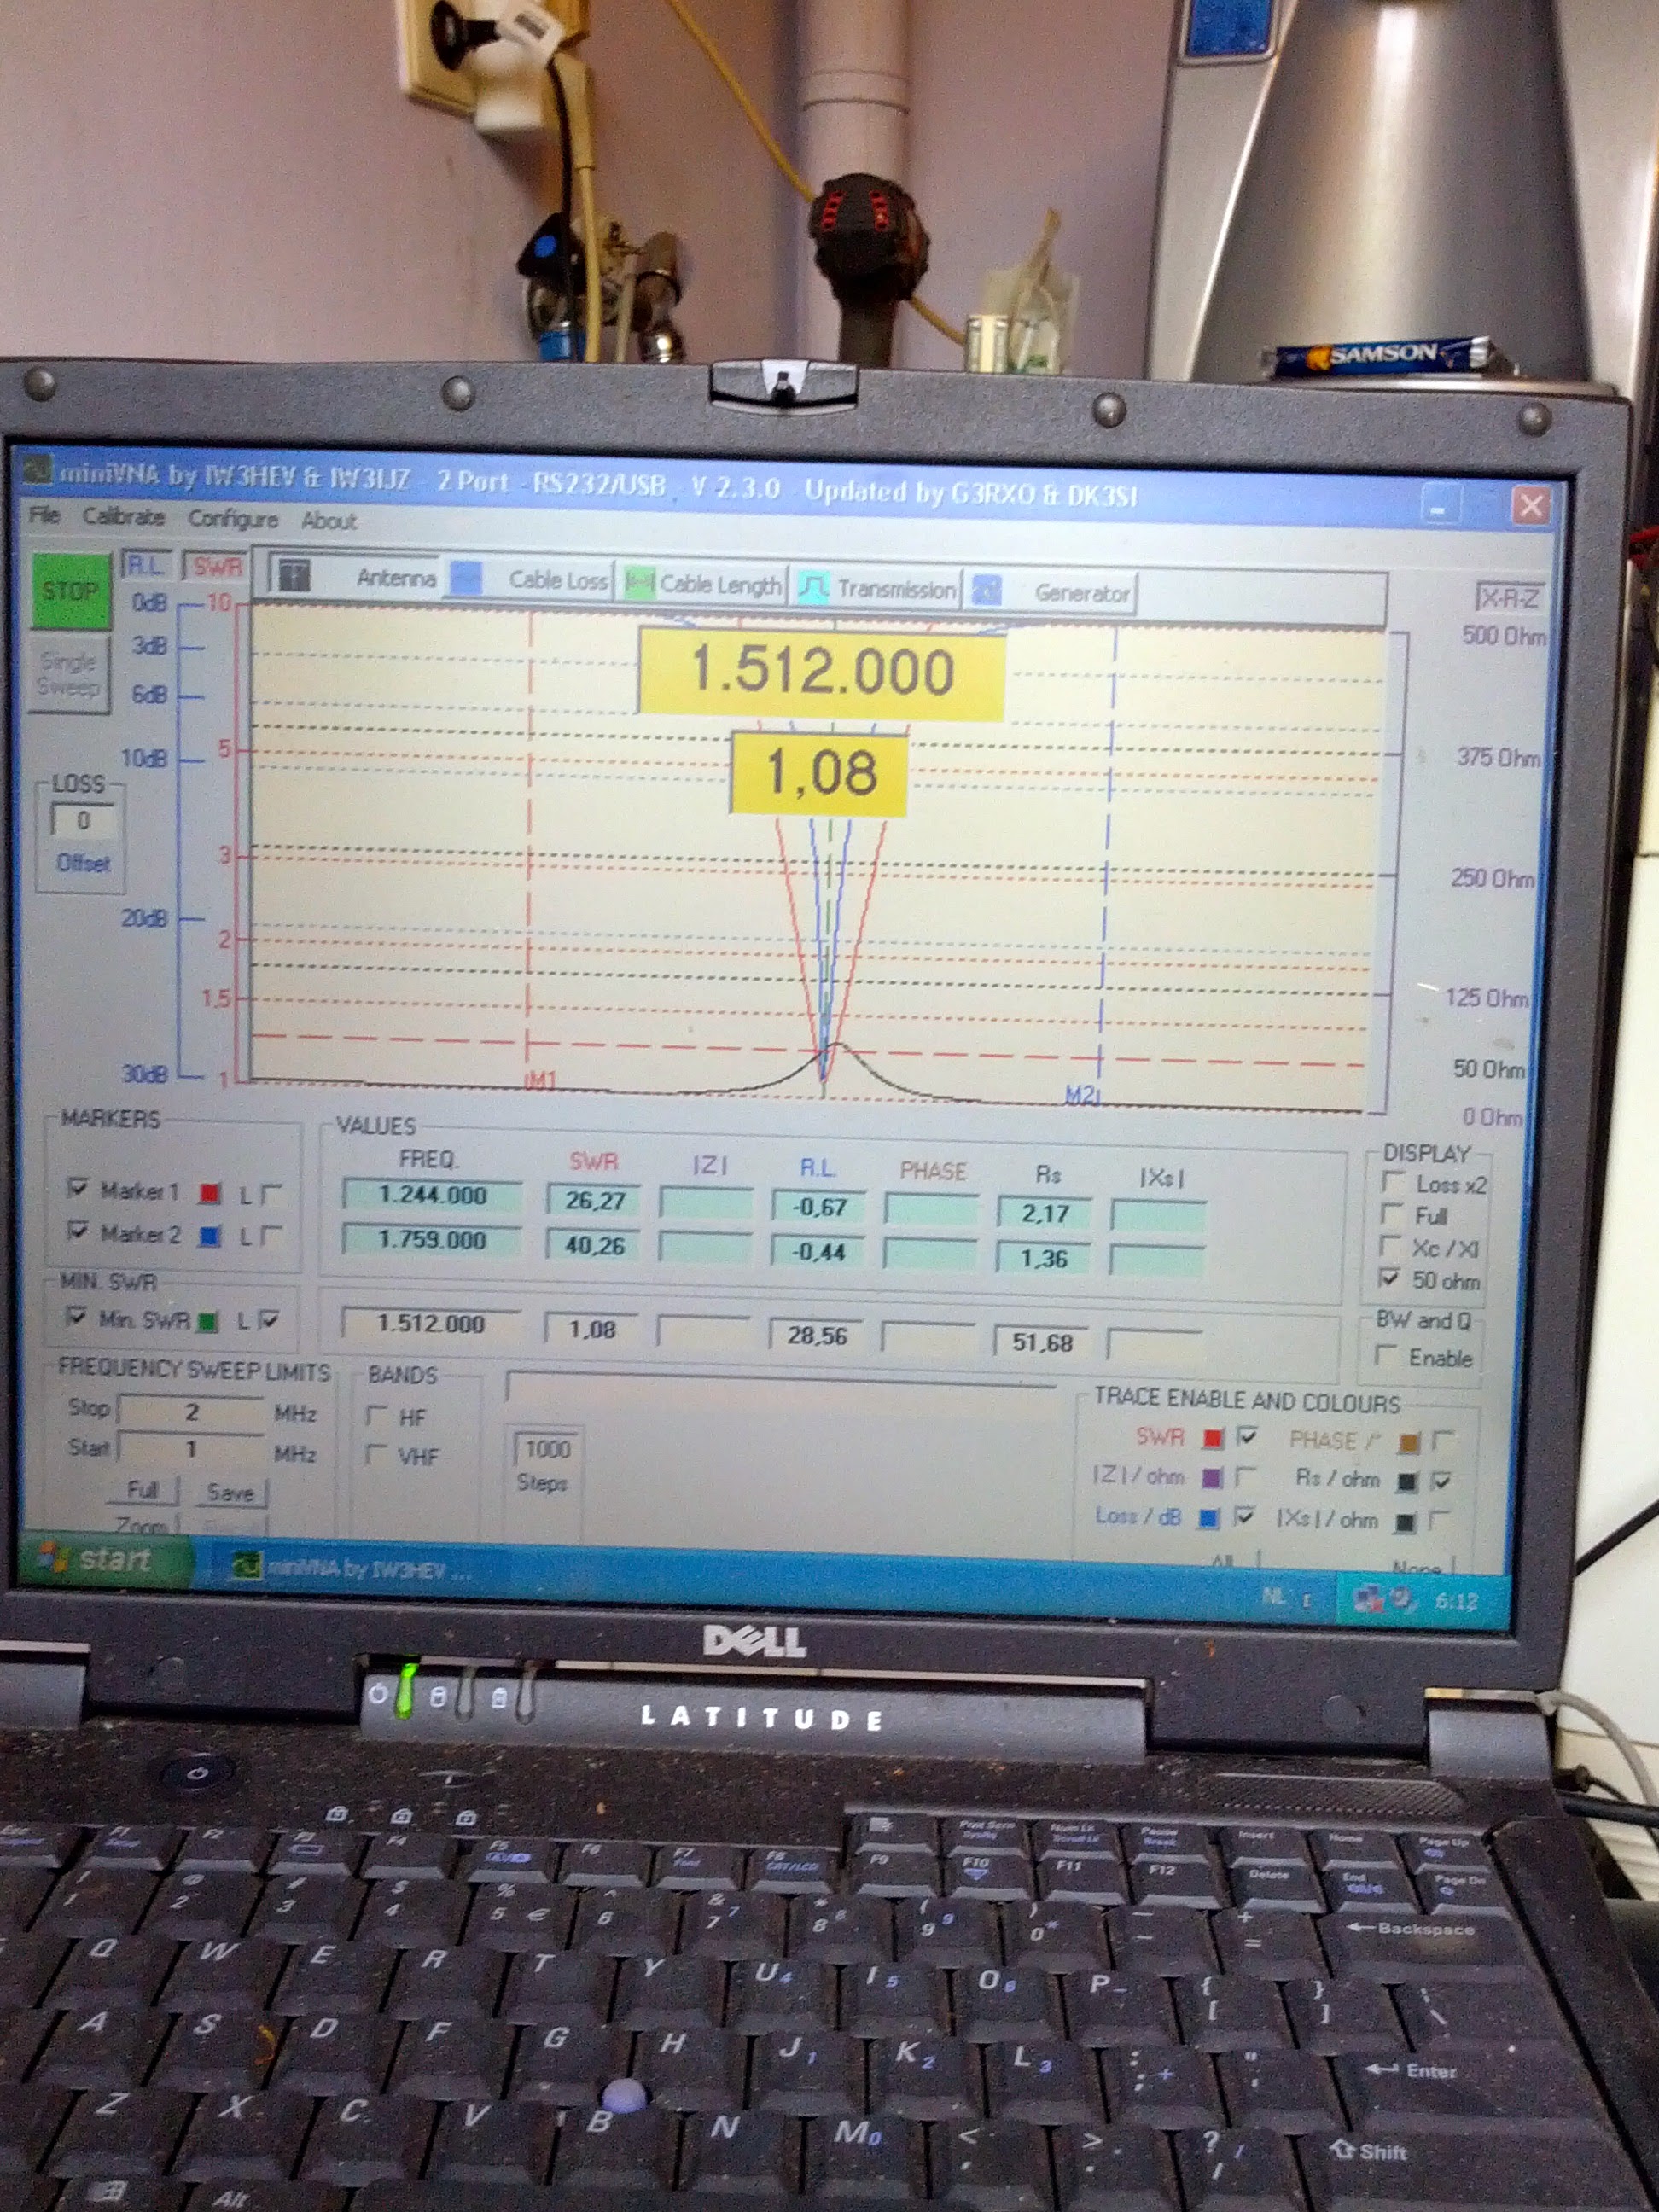Check the HF band checkbox
The height and width of the screenshot is (2212, 1659).
click(377, 1415)
